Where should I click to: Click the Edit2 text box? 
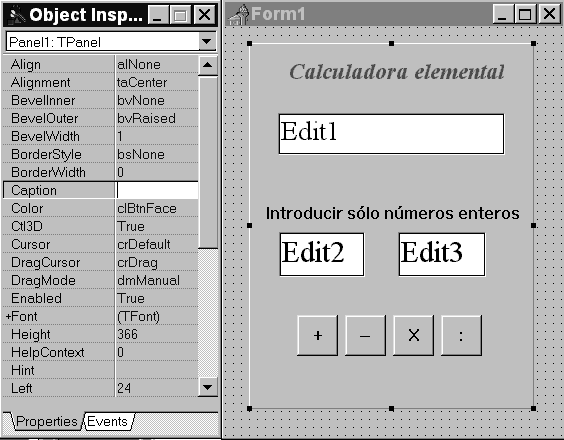tap(322, 254)
